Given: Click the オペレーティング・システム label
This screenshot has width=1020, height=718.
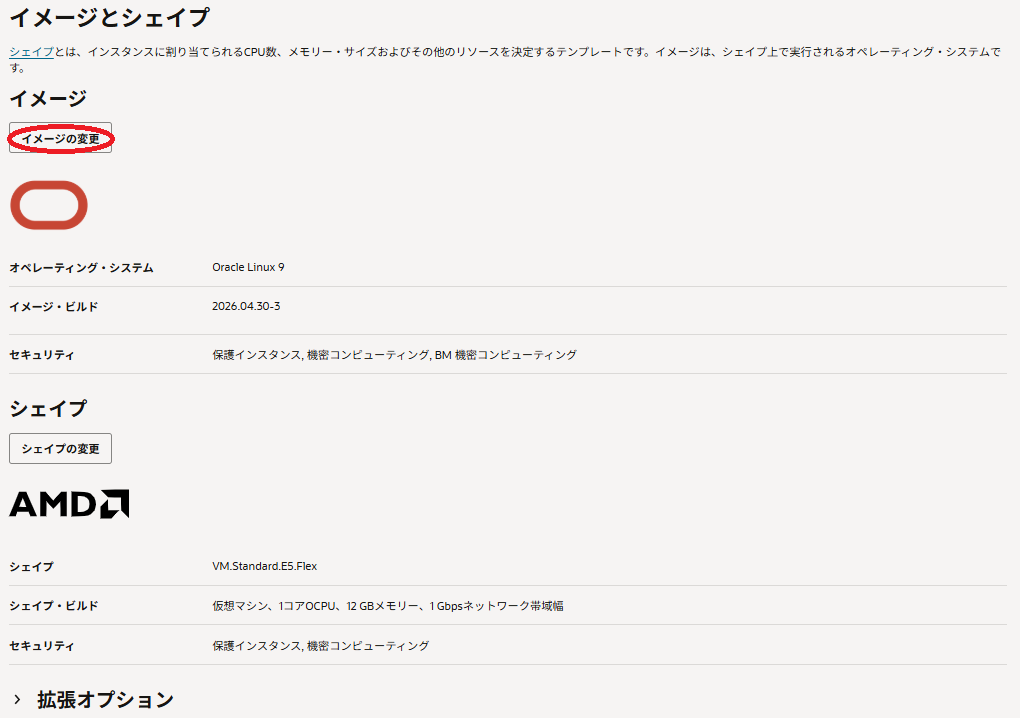Looking at the screenshot, I should coord(81,268).
